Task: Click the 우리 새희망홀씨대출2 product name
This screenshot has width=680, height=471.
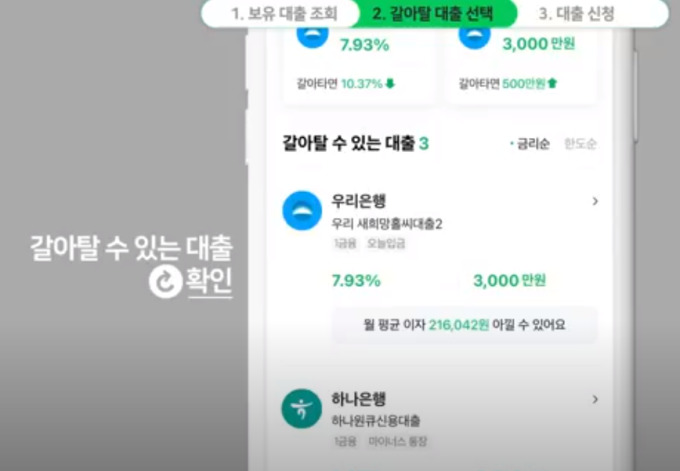Action: (x=387, y=224)
